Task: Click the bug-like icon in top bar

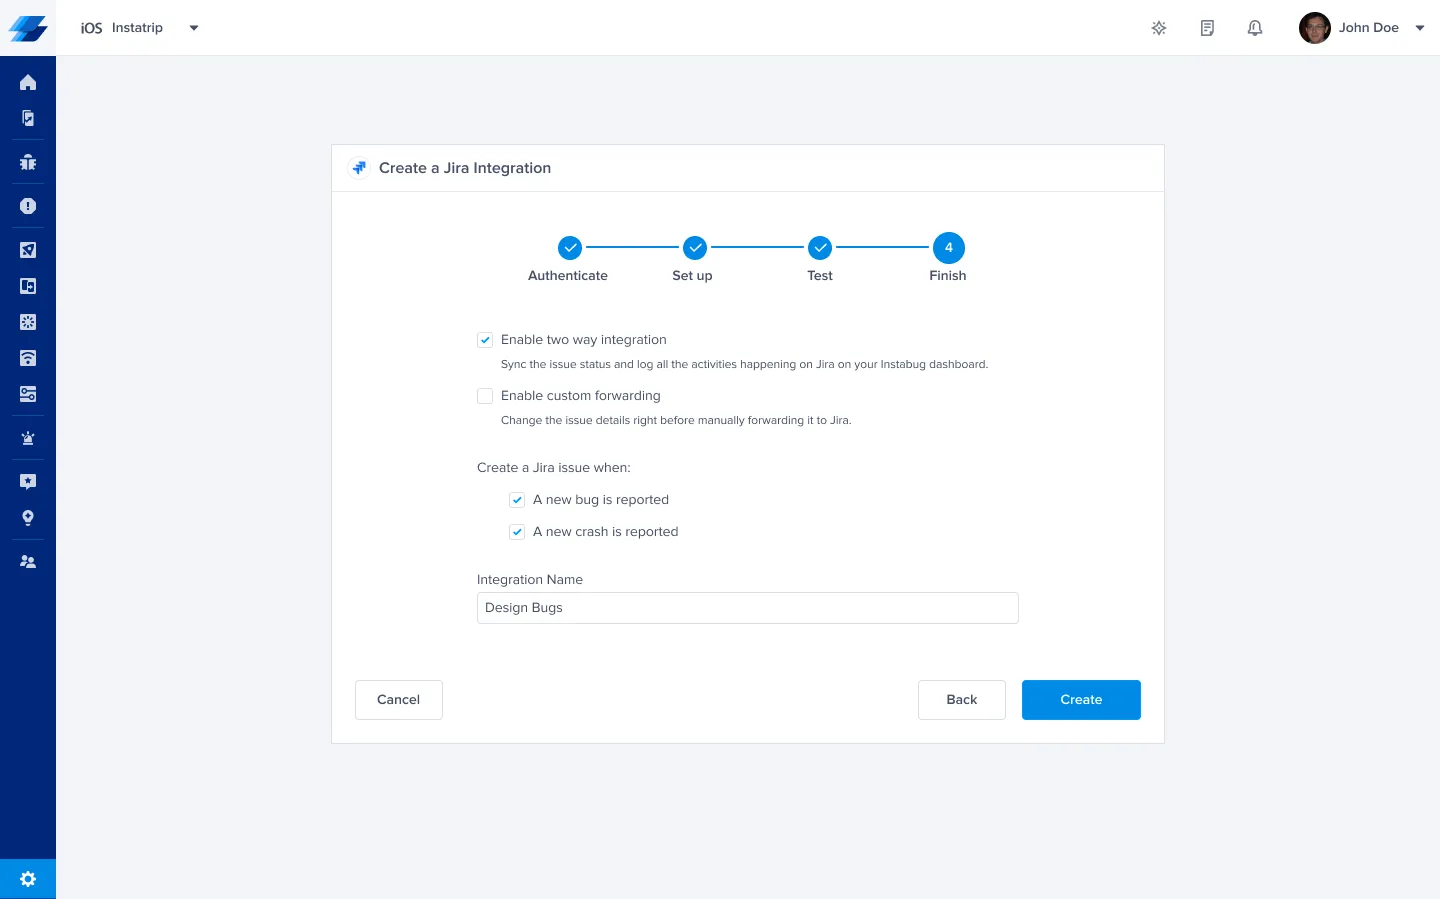Action: (1159, 28)
